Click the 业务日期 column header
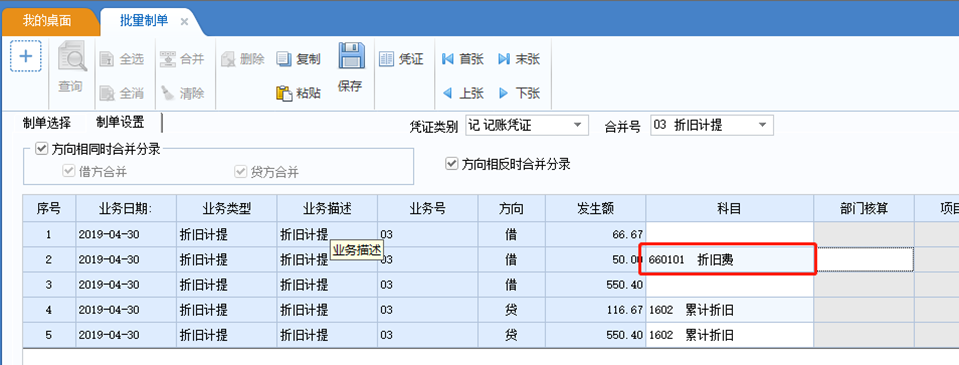The image size is (959, 365). [x=126, y=208]
